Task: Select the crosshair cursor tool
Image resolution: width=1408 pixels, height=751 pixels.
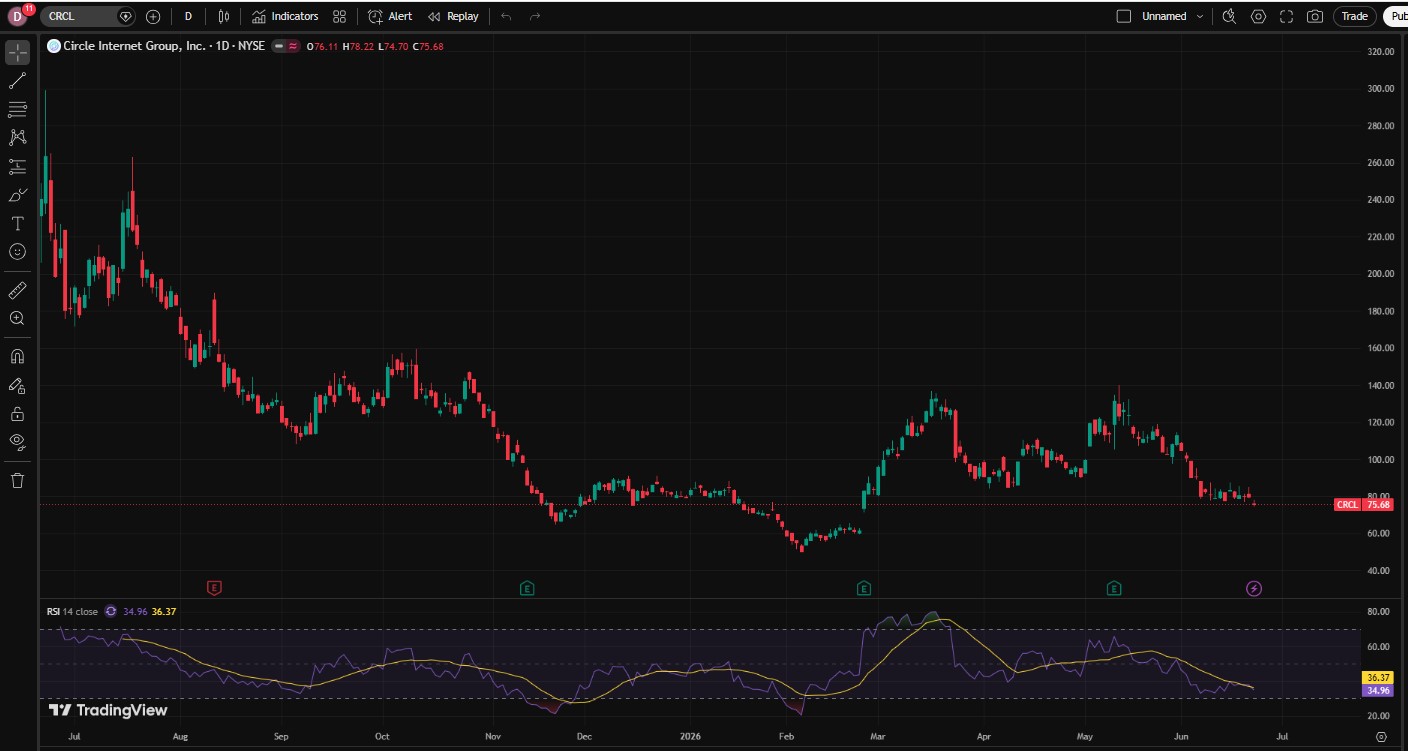Action: pyautogui.click(x=18, y=52)
